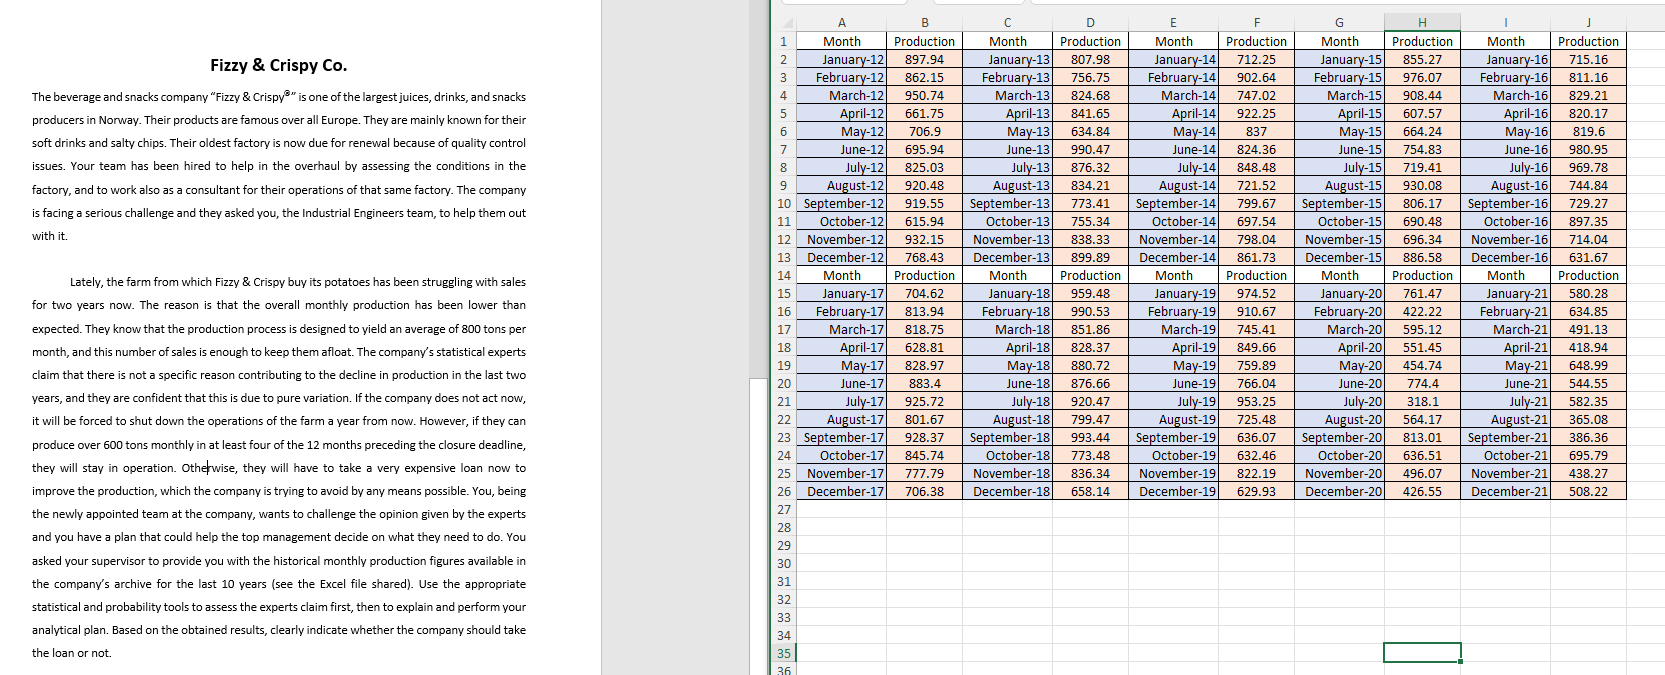Click cell July-16

coord(1505,167)
